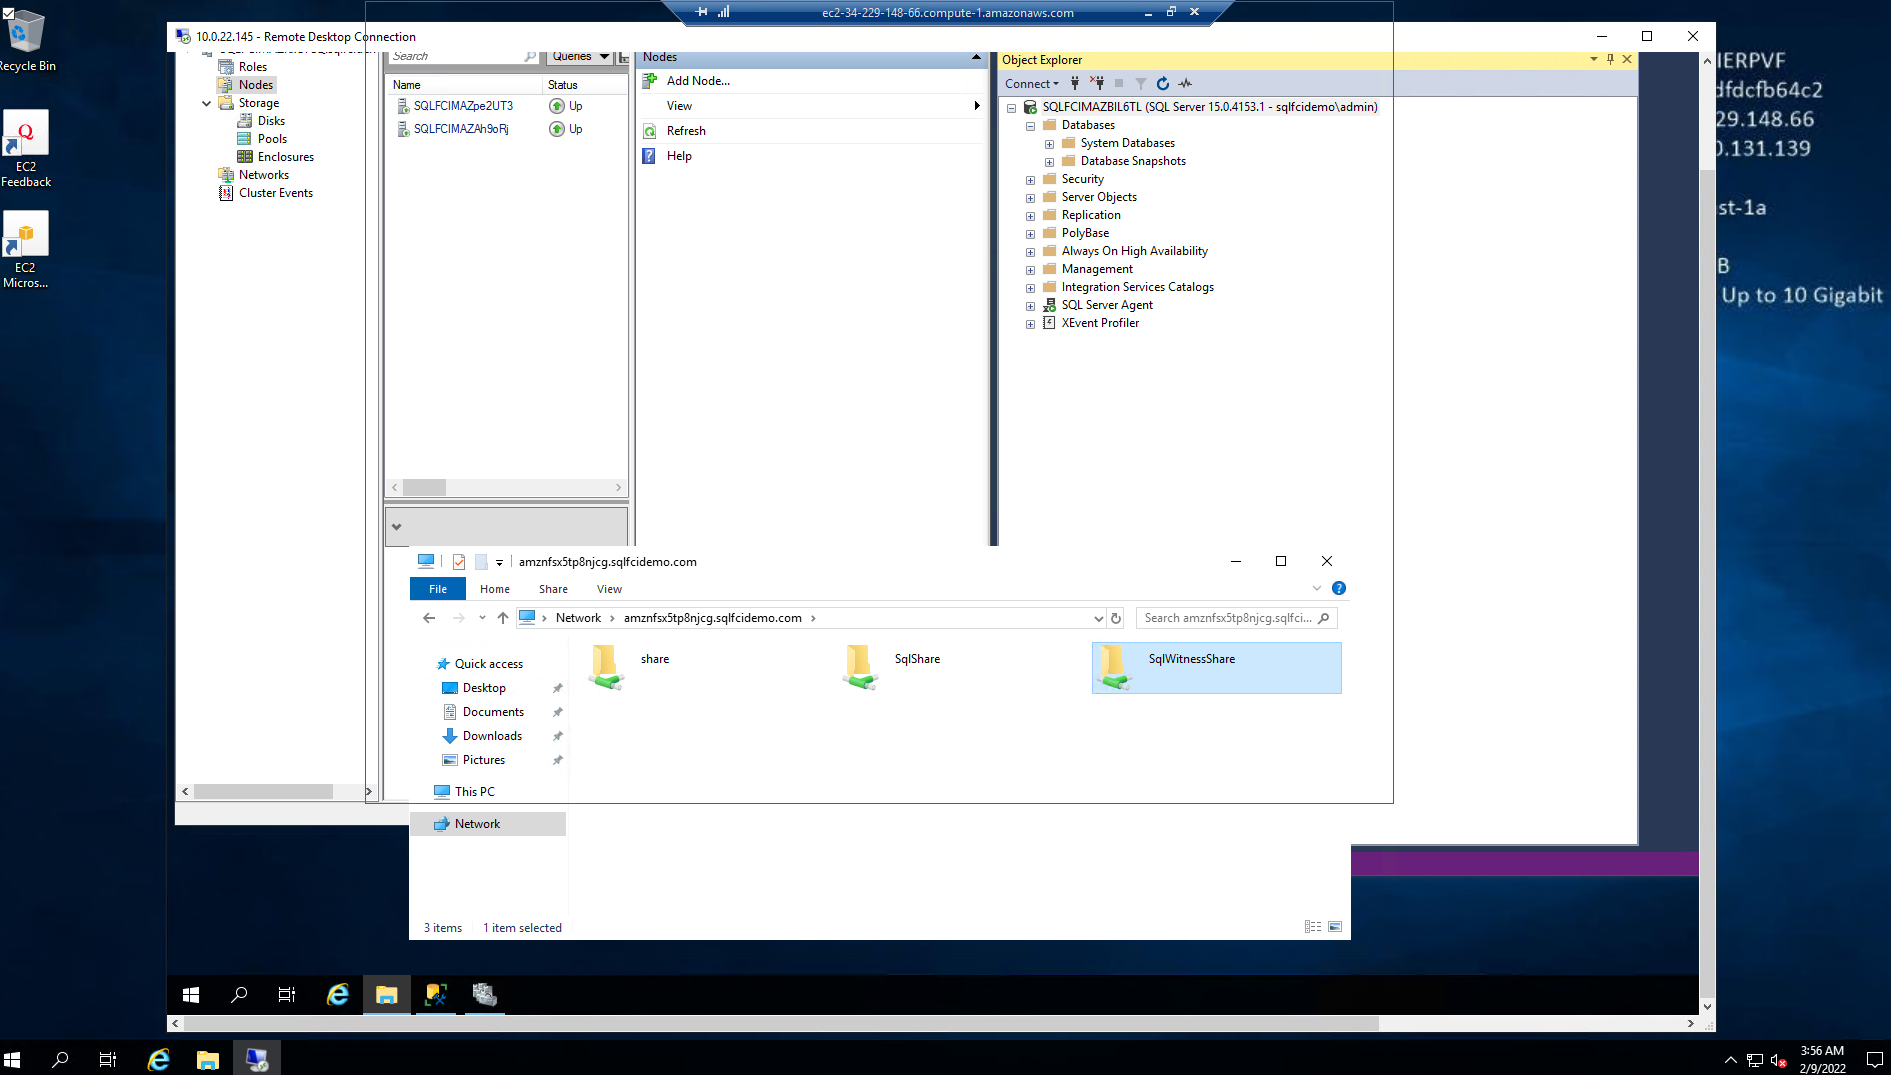Refresh the File Explorer address bar location

pyautogui.click(x=1116, y=618)
